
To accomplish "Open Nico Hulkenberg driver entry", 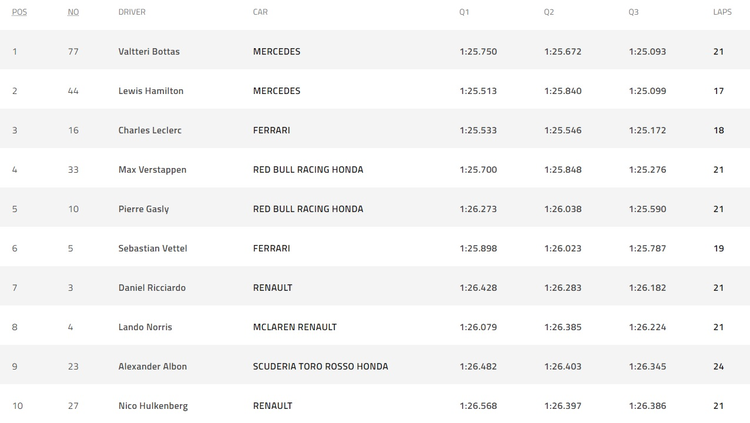I will (153, 406).
